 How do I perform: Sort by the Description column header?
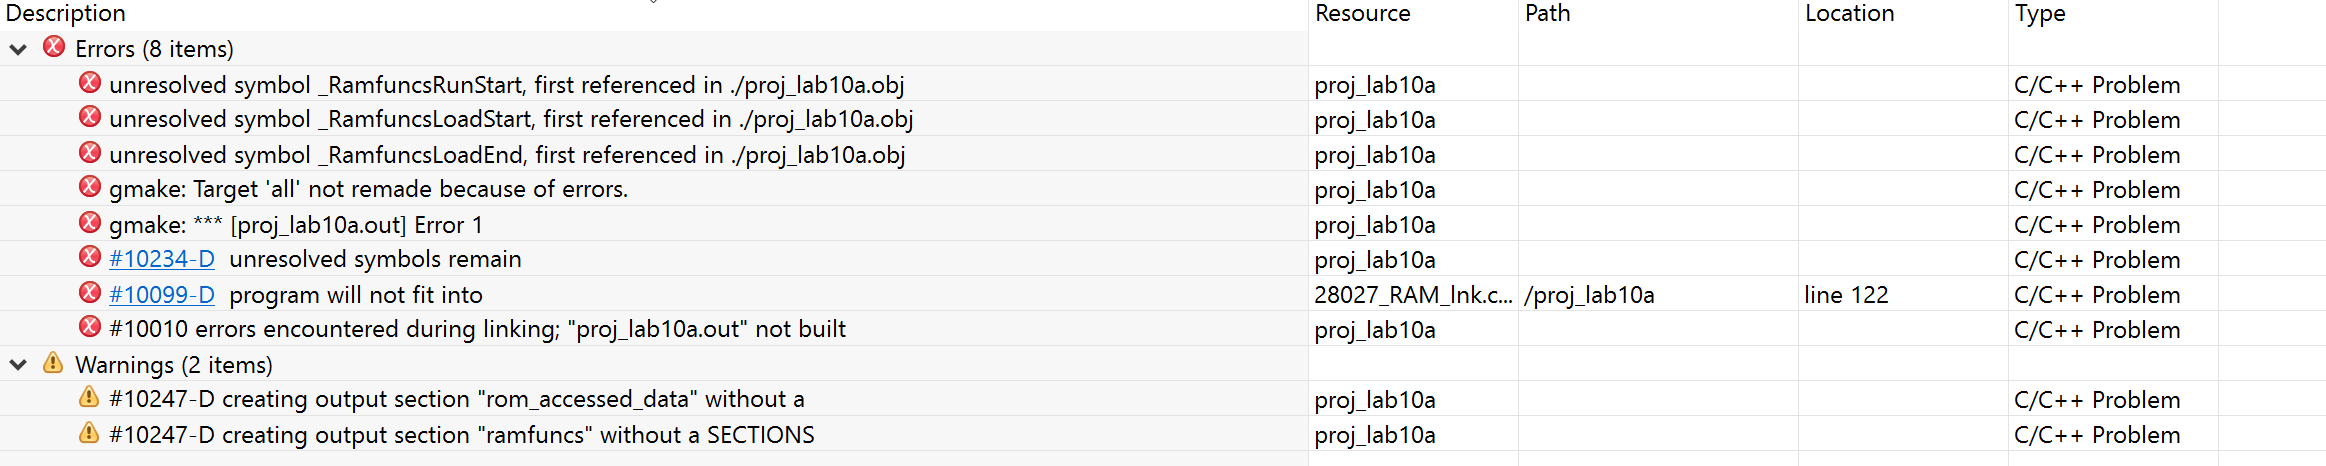(66, 13)
